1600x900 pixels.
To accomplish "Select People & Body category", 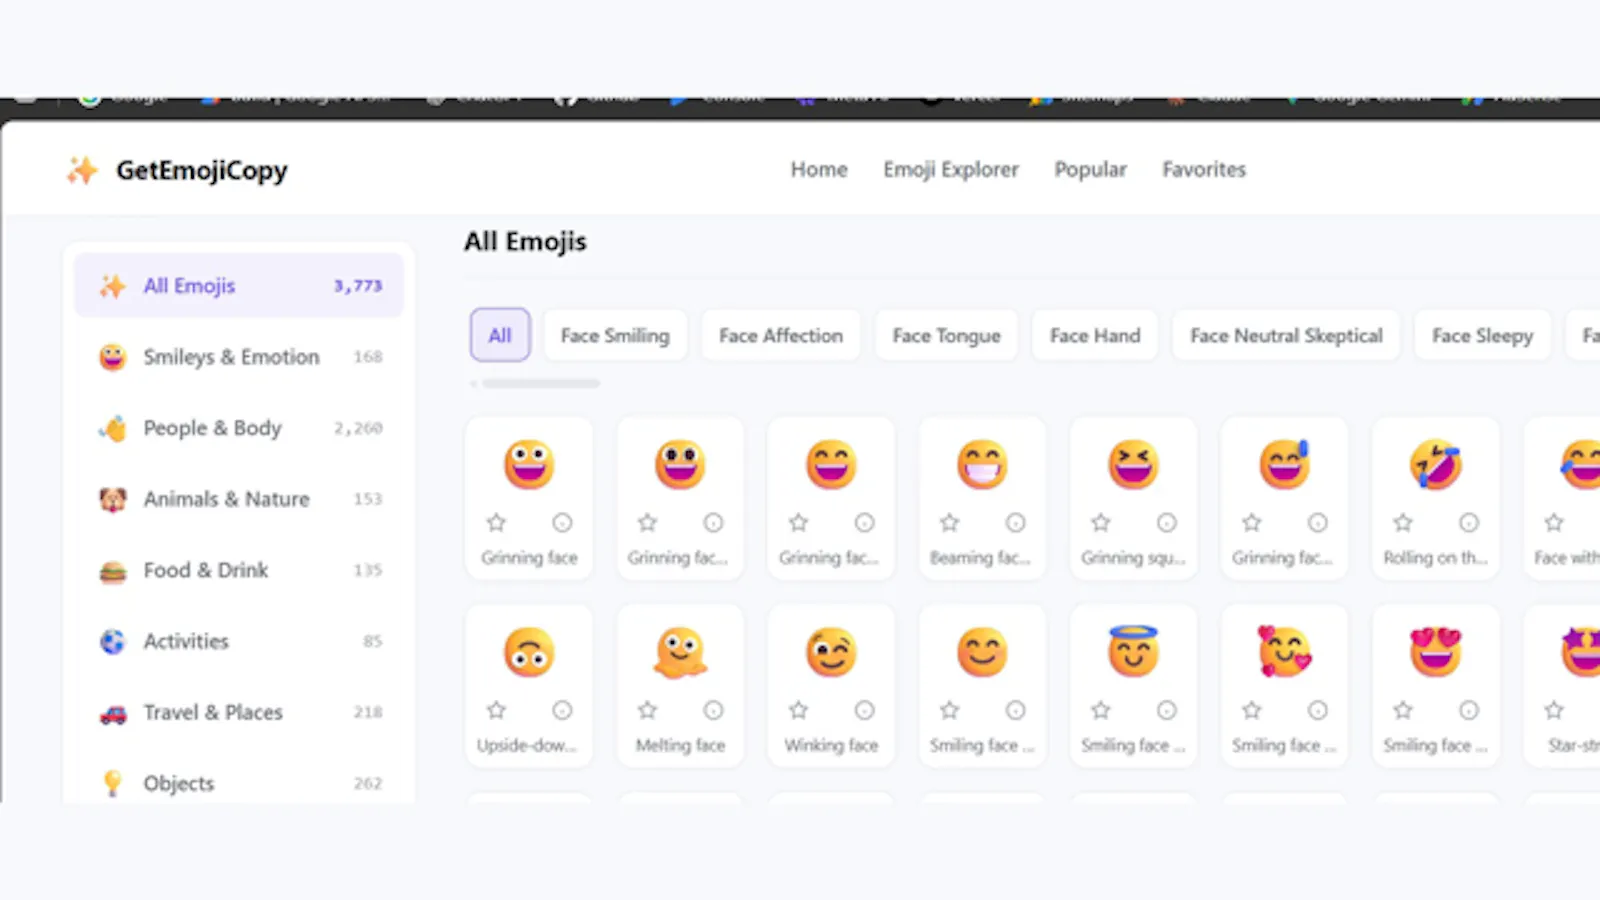I will pyautogui.click(x=239, y=428).
